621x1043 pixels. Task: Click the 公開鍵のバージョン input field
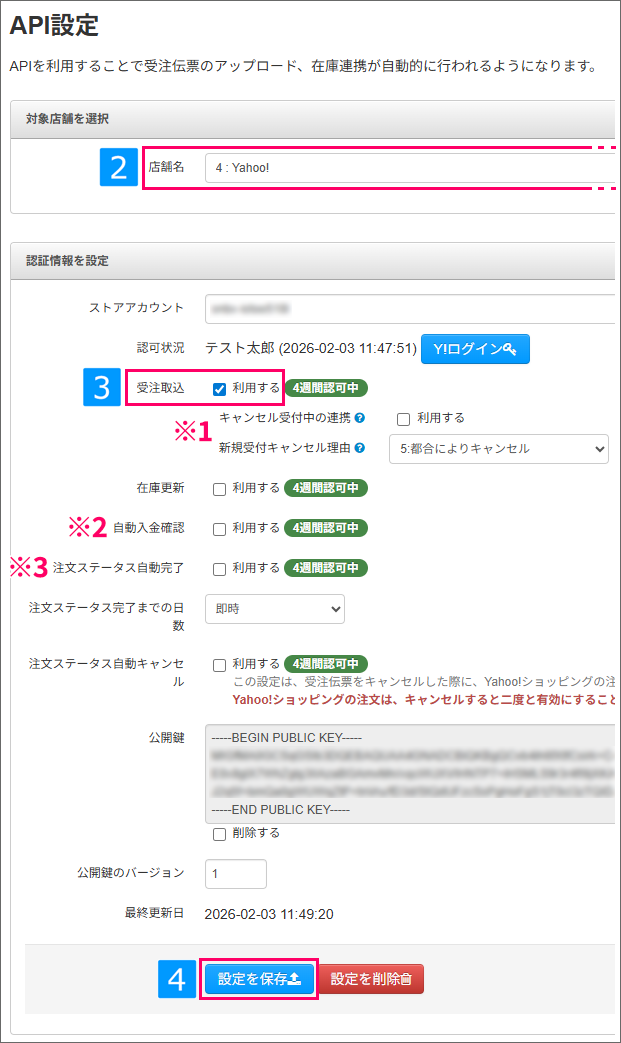tap(236, 873)
